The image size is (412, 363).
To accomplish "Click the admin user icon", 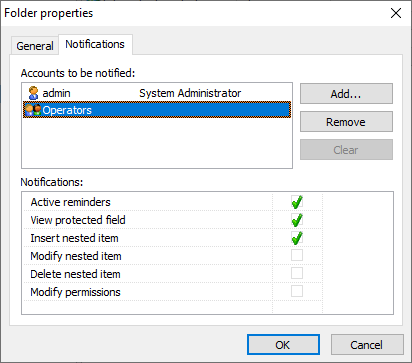I will (33, 93).
